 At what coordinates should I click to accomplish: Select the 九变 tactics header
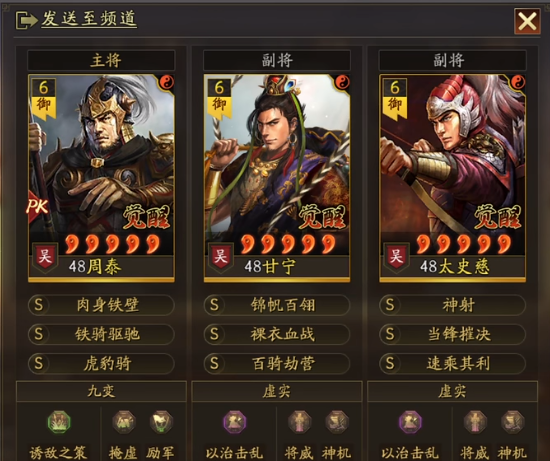[101, 391]
